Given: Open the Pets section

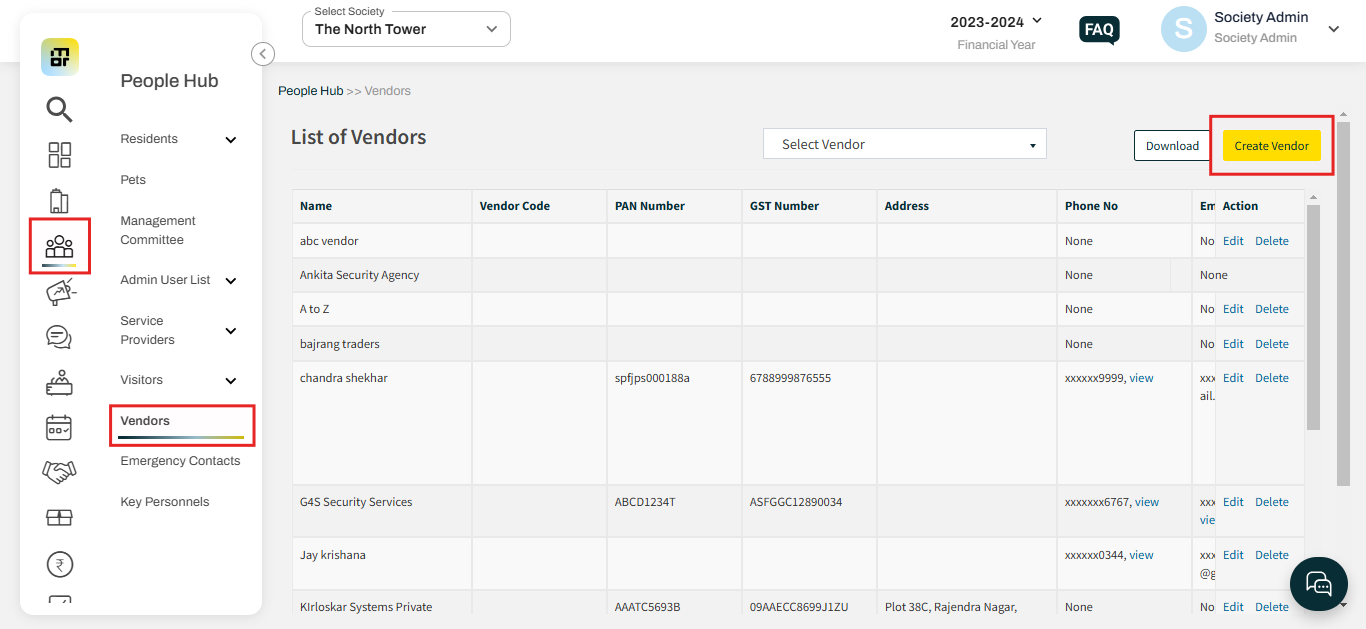Looking at the screenshot, I should [x=133, y=179].
